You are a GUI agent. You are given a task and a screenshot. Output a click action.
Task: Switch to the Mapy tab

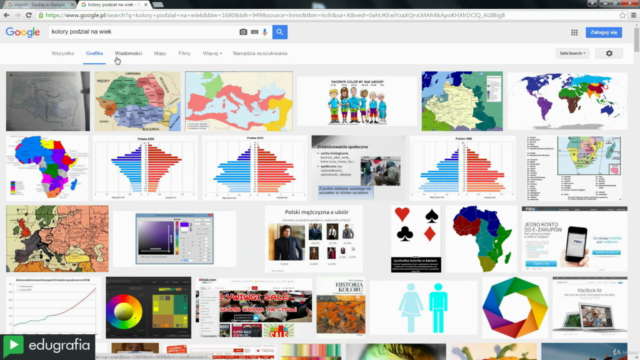pyautogui.click(x=160, y=53)
